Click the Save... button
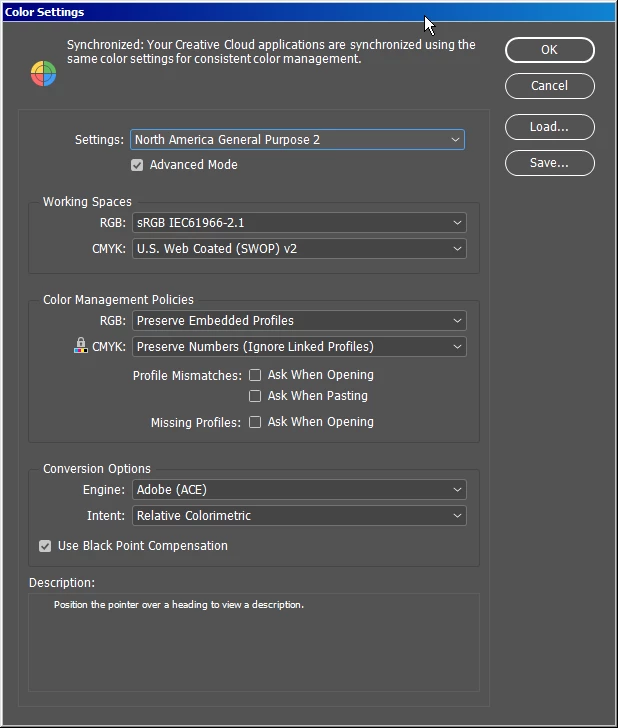Screen dimensions: 618x728 pyautogui.click(x=550, y=163)
